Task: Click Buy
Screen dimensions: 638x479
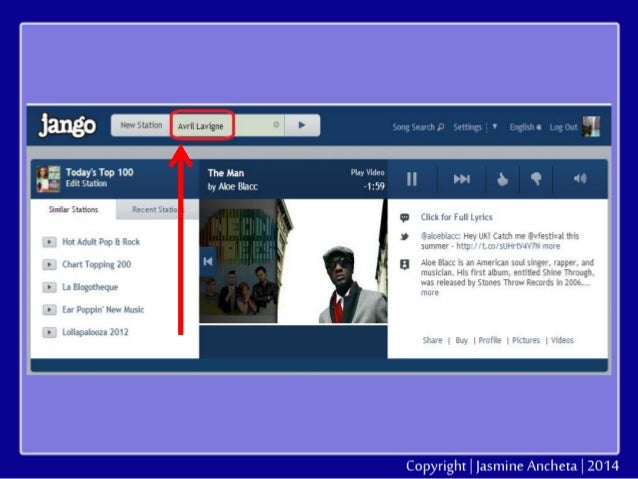Action: 461,340
